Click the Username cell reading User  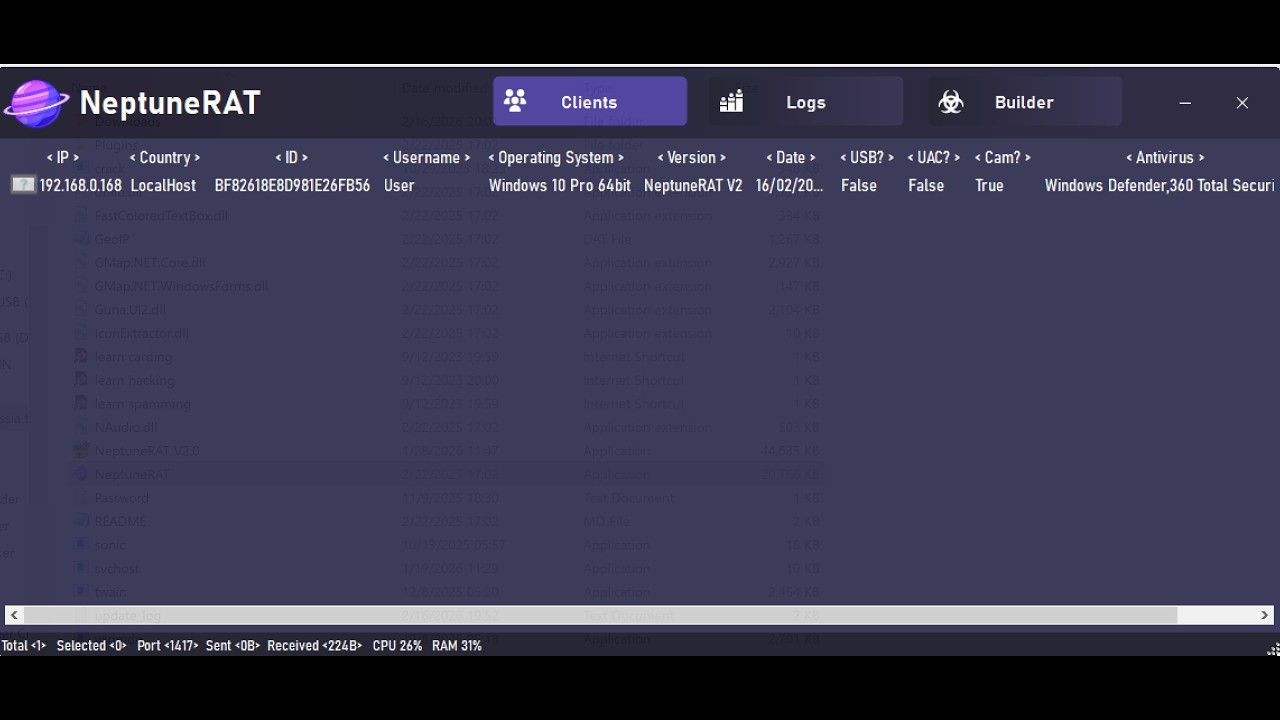point(400,186)
